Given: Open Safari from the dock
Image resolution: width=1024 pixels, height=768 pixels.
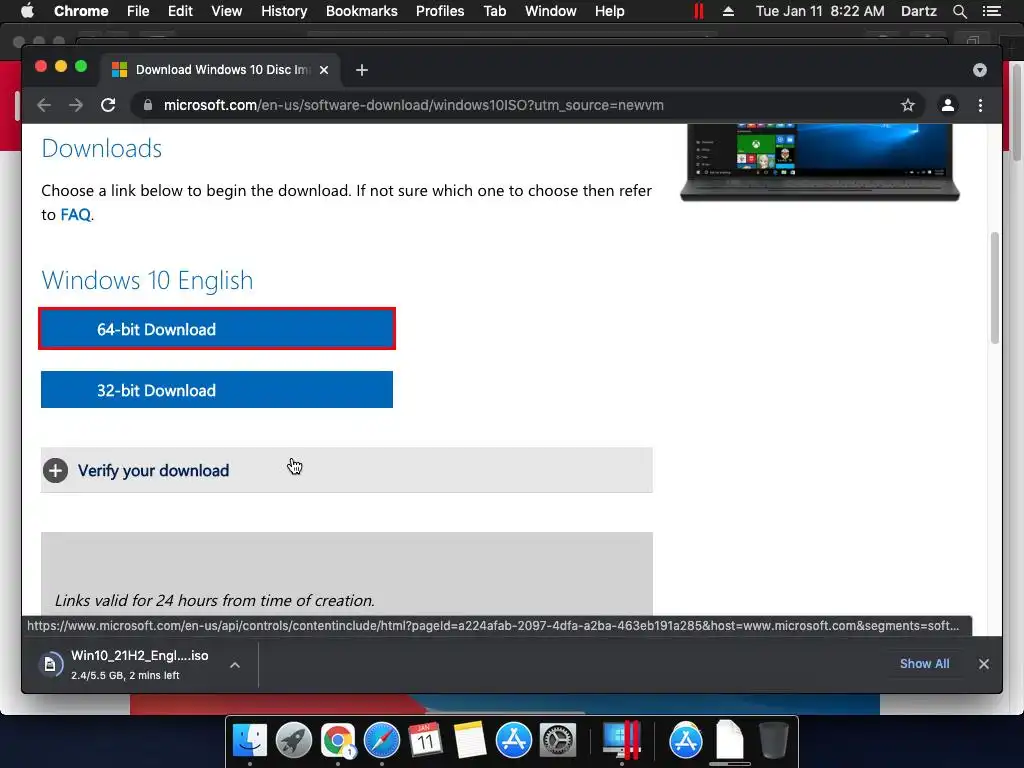Looking at the screenshot, I should pyautogui.click(x=381, y=740).
